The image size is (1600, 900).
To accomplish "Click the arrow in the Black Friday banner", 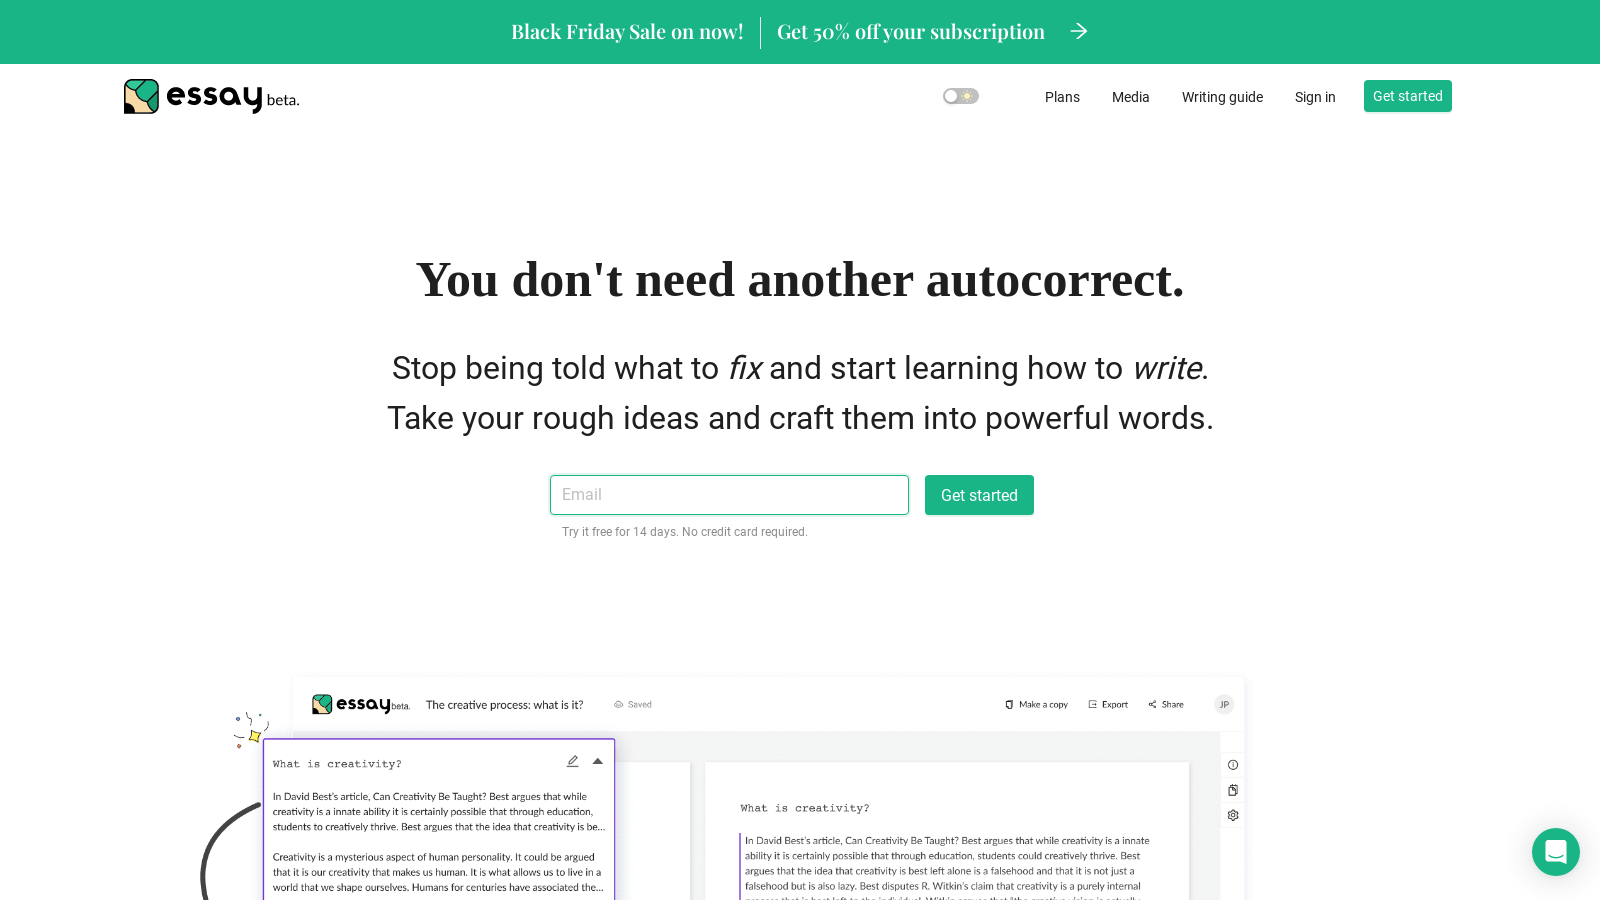I will pyautogui.click(x=1078, y=32).
